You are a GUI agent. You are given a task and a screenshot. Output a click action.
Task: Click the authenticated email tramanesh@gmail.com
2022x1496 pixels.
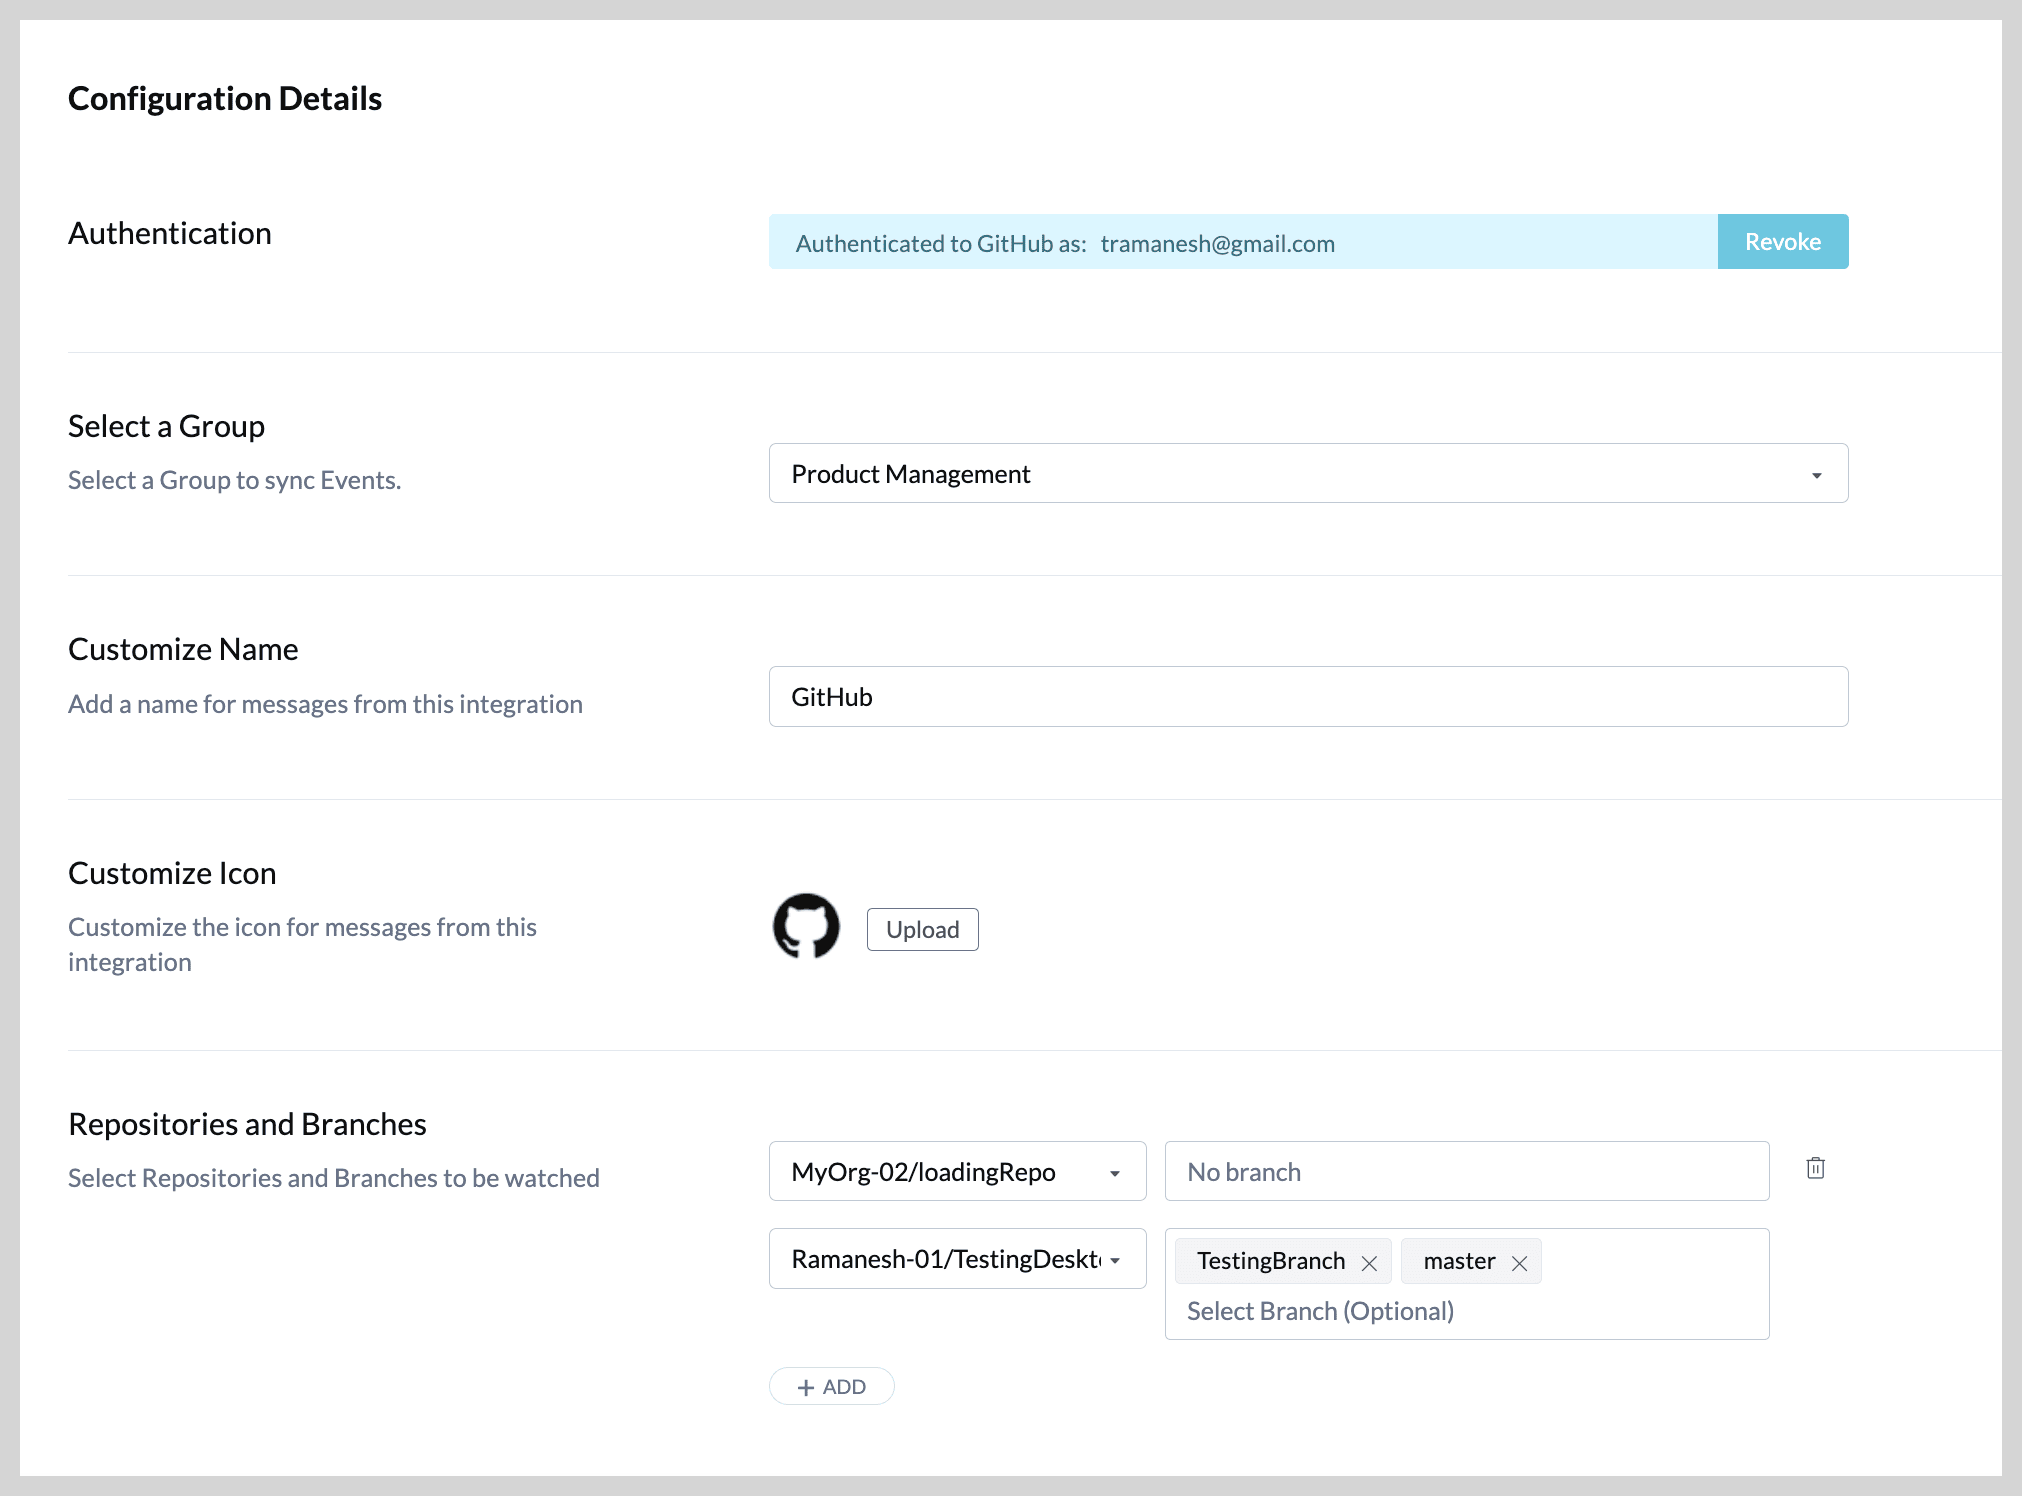pyautogui.click(x=1217, y=244)
